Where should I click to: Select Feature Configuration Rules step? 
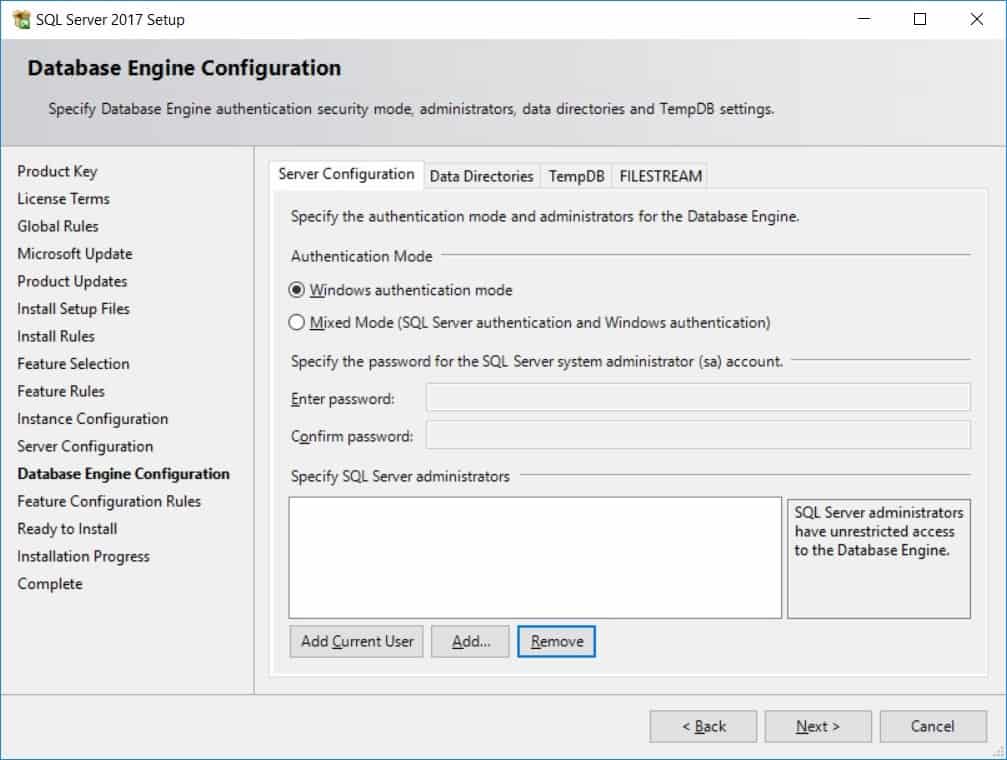[x=109, y=501]
